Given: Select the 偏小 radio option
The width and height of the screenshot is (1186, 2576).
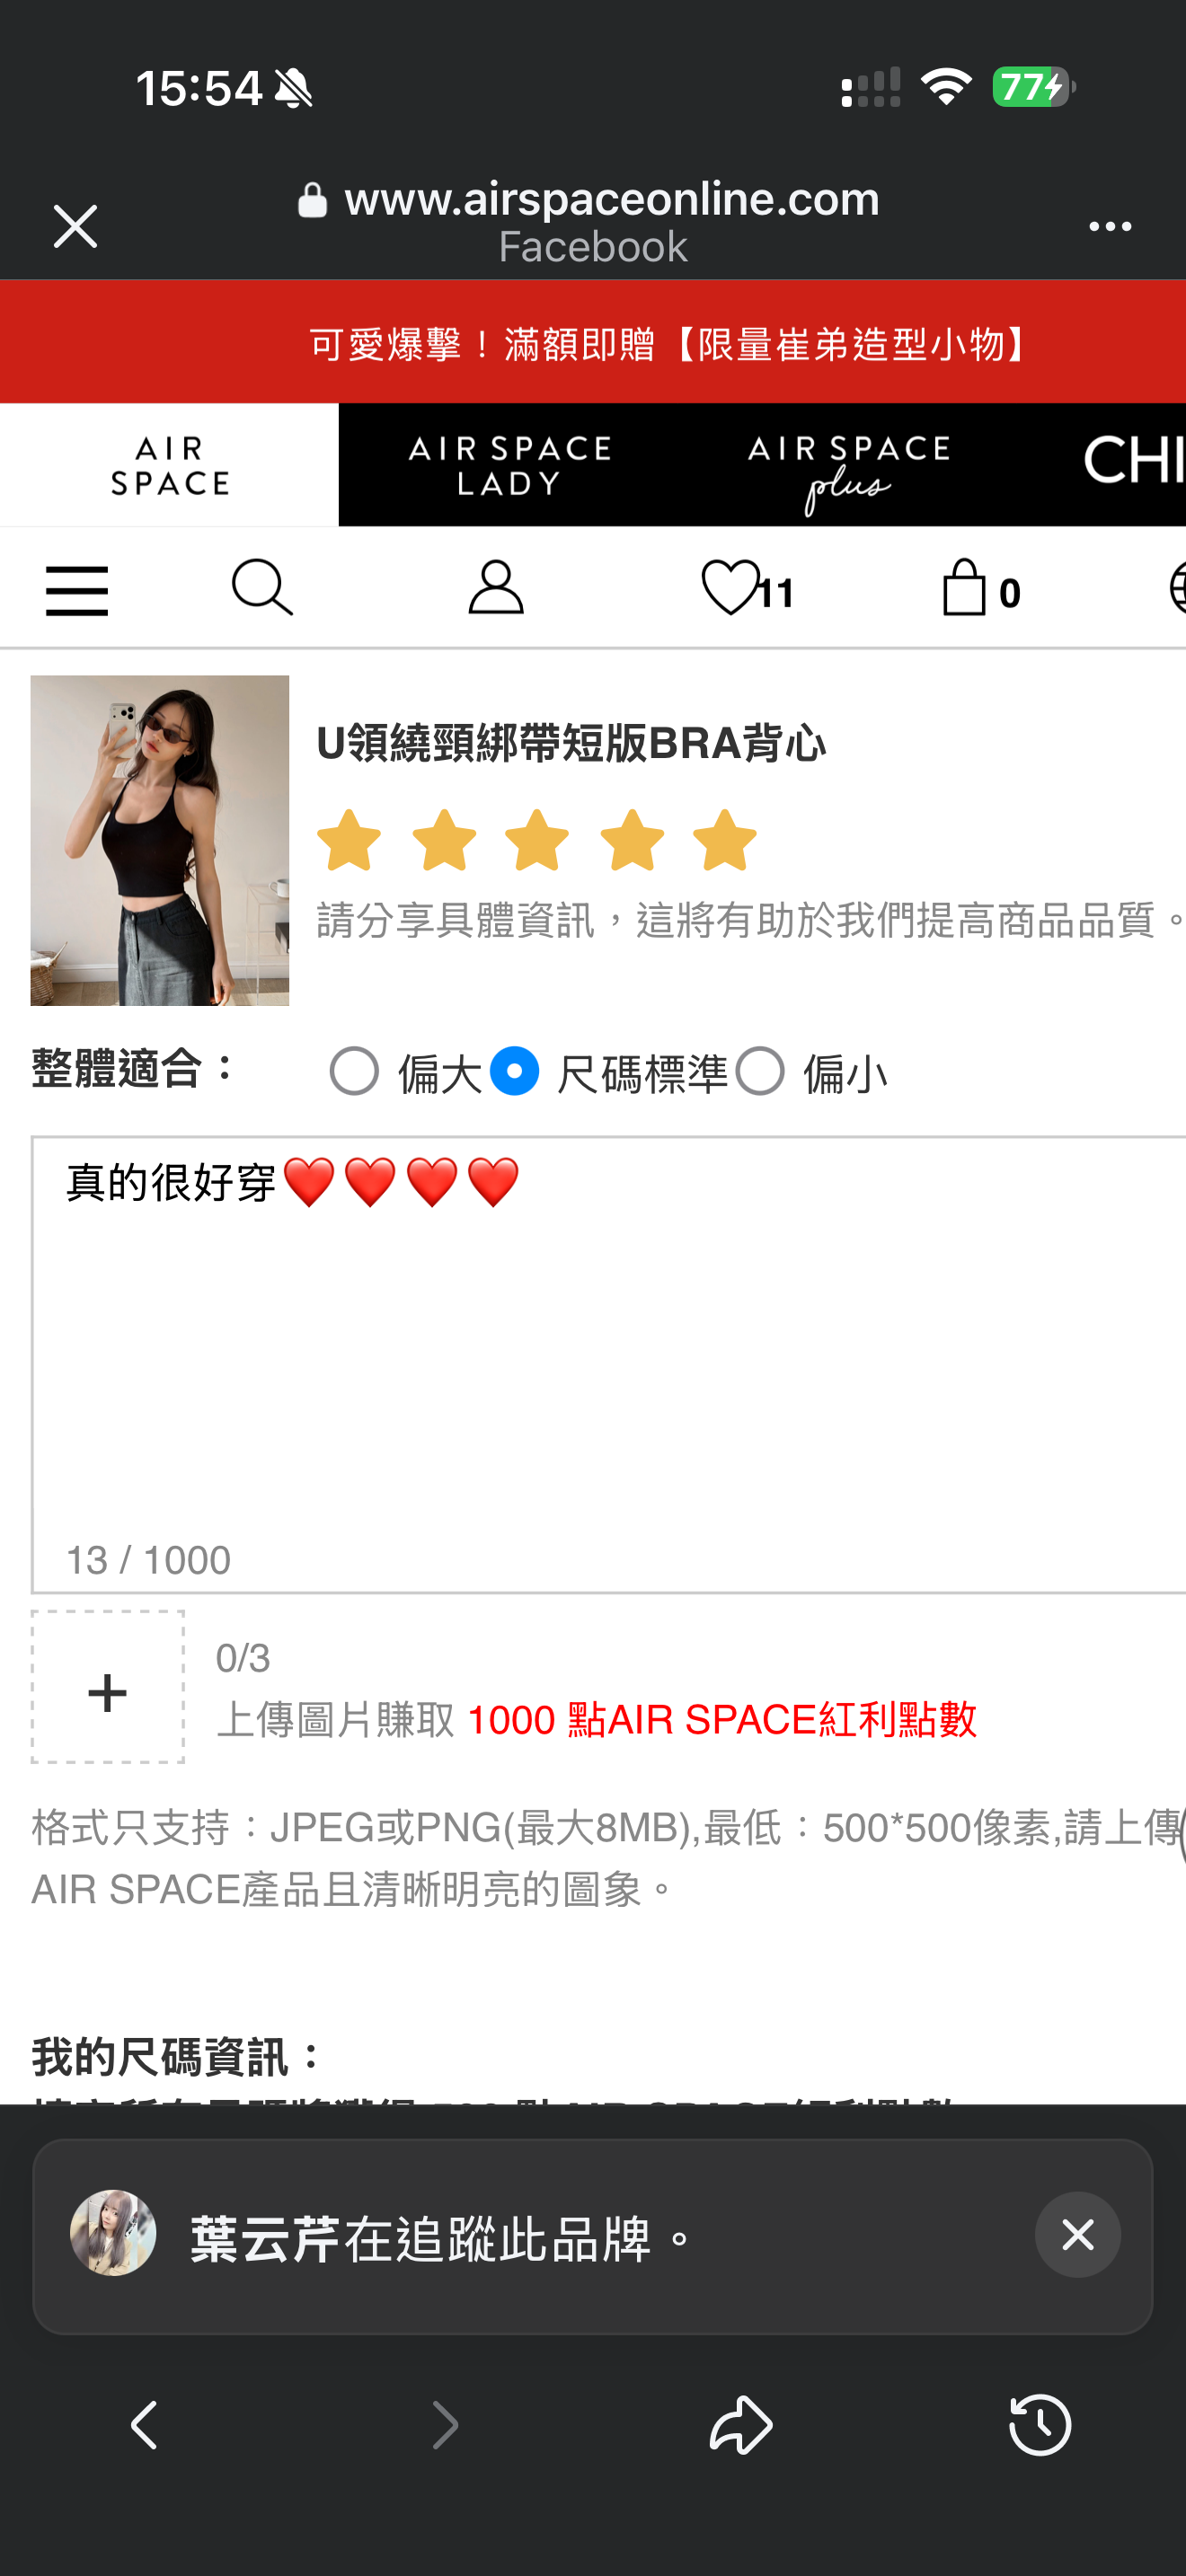Looking at the screenshot, I should tap(760, 1072).
